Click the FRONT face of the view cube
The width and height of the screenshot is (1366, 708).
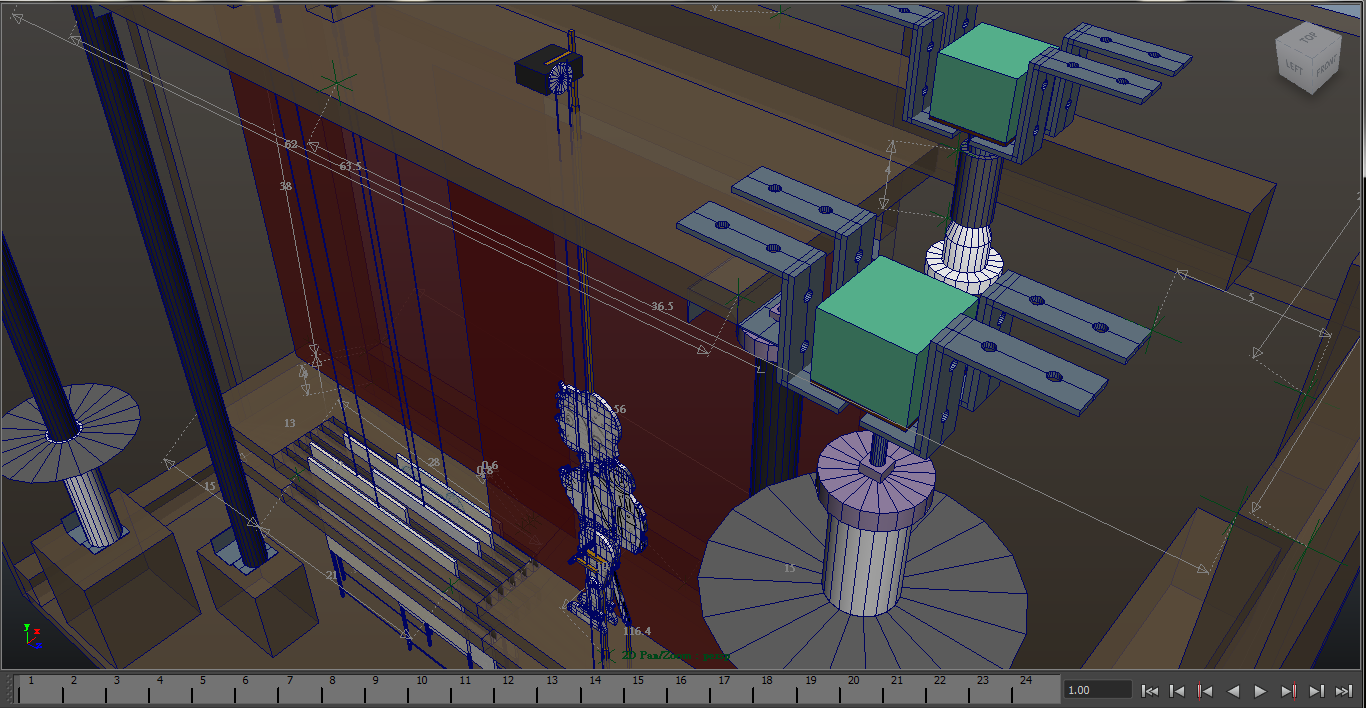coord(1324,68)
